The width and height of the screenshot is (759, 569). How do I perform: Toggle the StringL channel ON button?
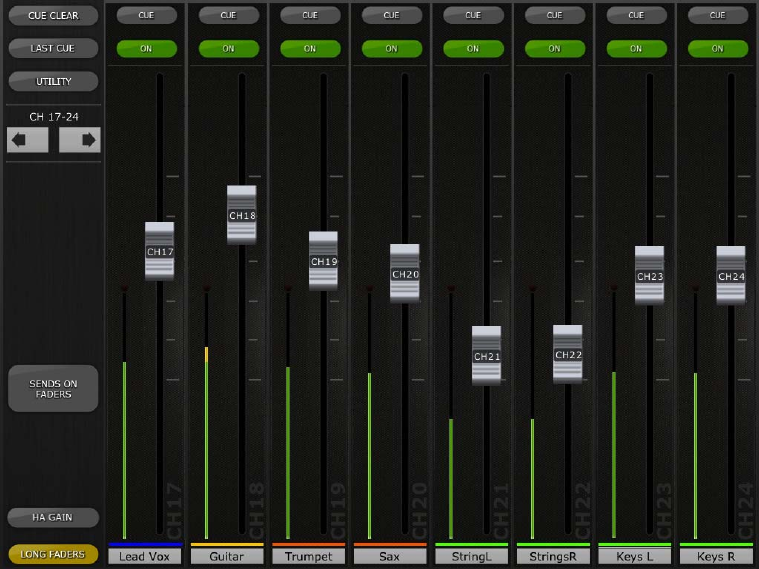click(x=473, y=49)
